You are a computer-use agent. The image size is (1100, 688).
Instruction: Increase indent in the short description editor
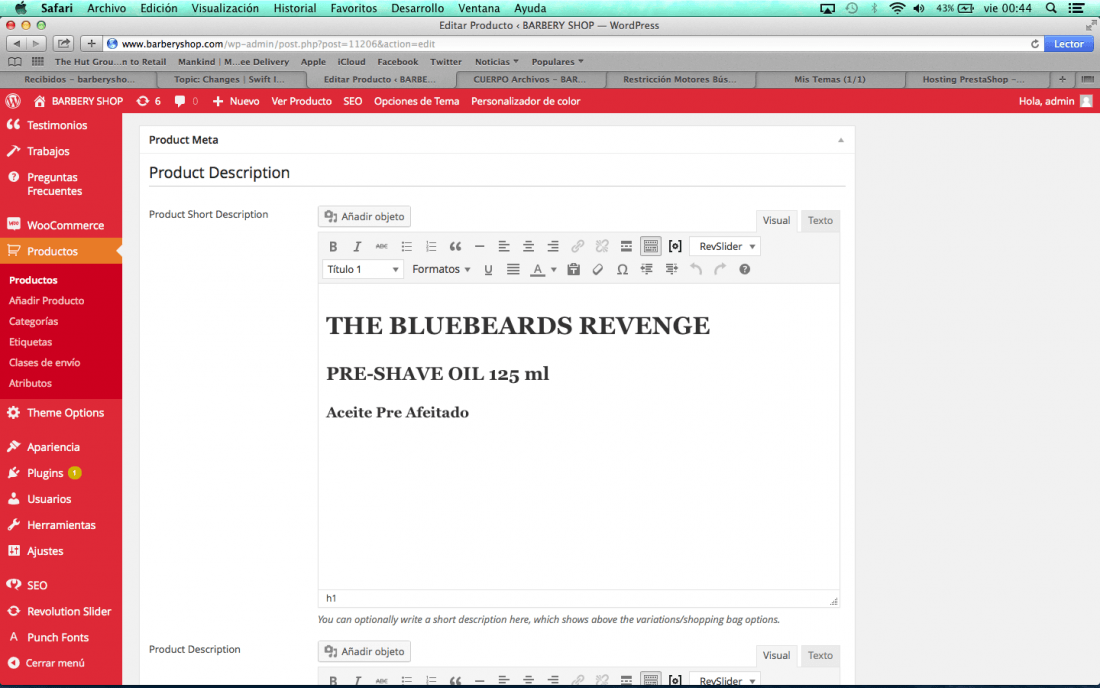coord(671,269)
